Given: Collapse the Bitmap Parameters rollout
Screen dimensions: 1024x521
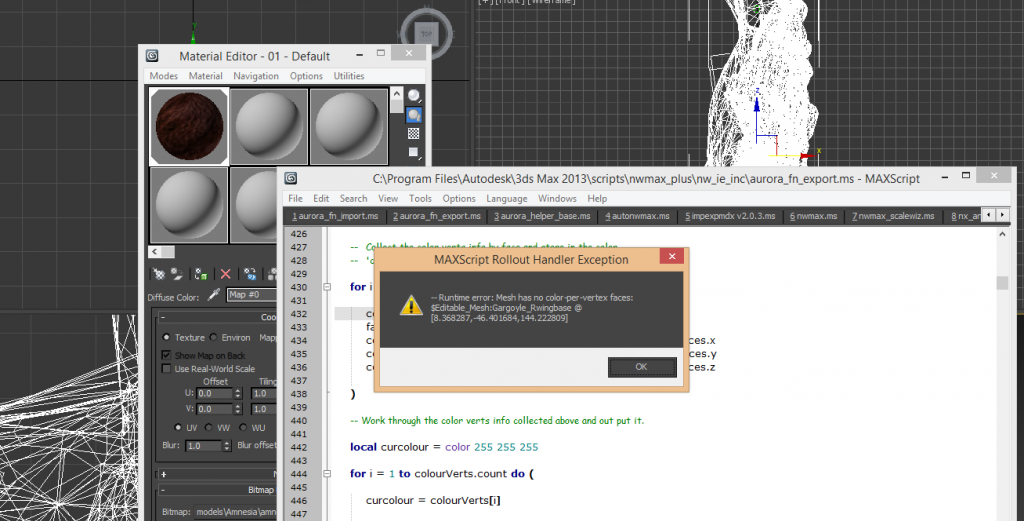Looking at the screenshot, I should 163,490.
